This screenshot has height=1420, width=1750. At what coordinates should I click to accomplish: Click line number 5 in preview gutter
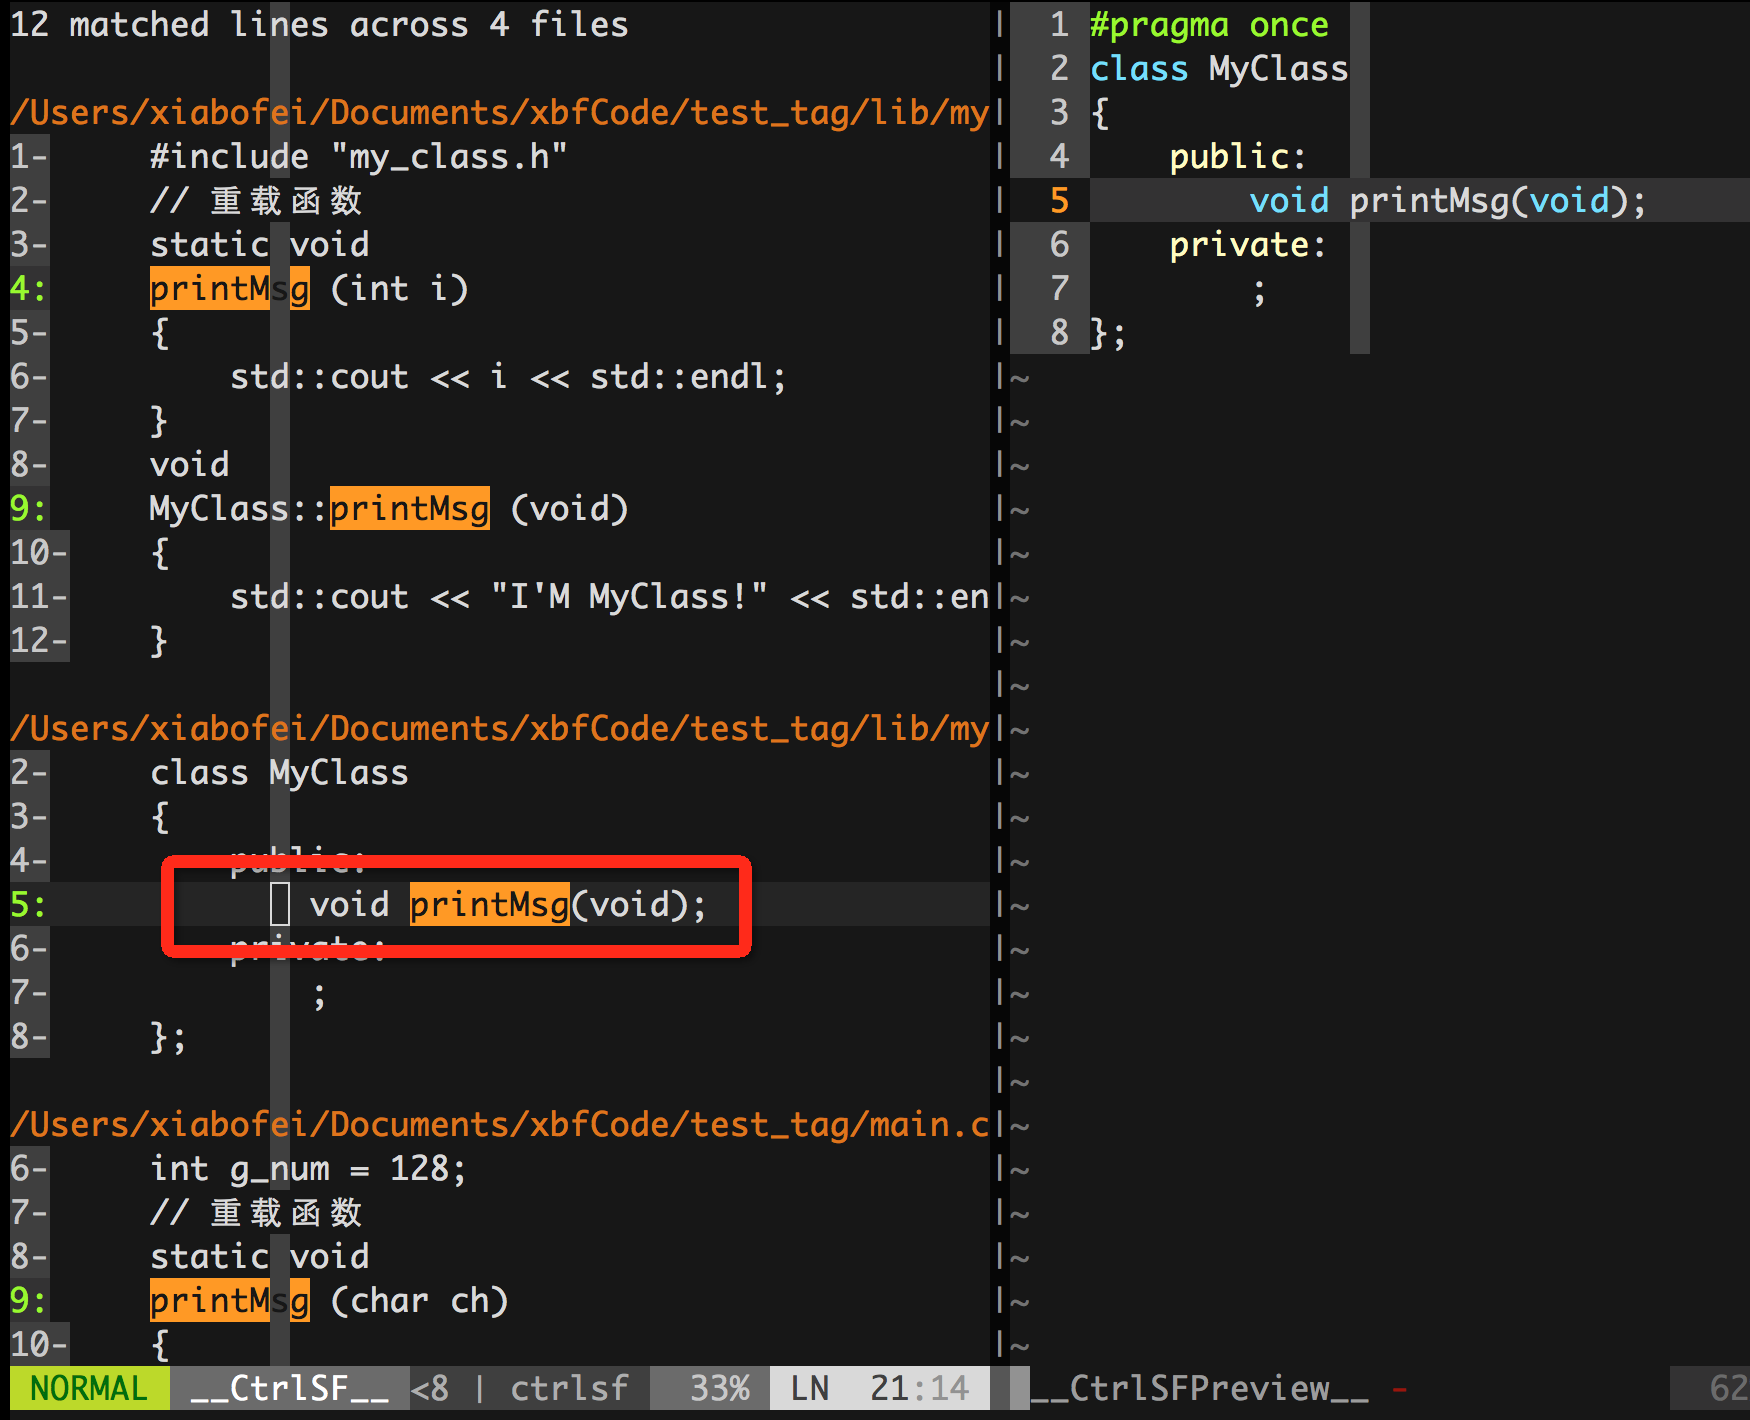pyautogui.click(x=1060, y=200)
